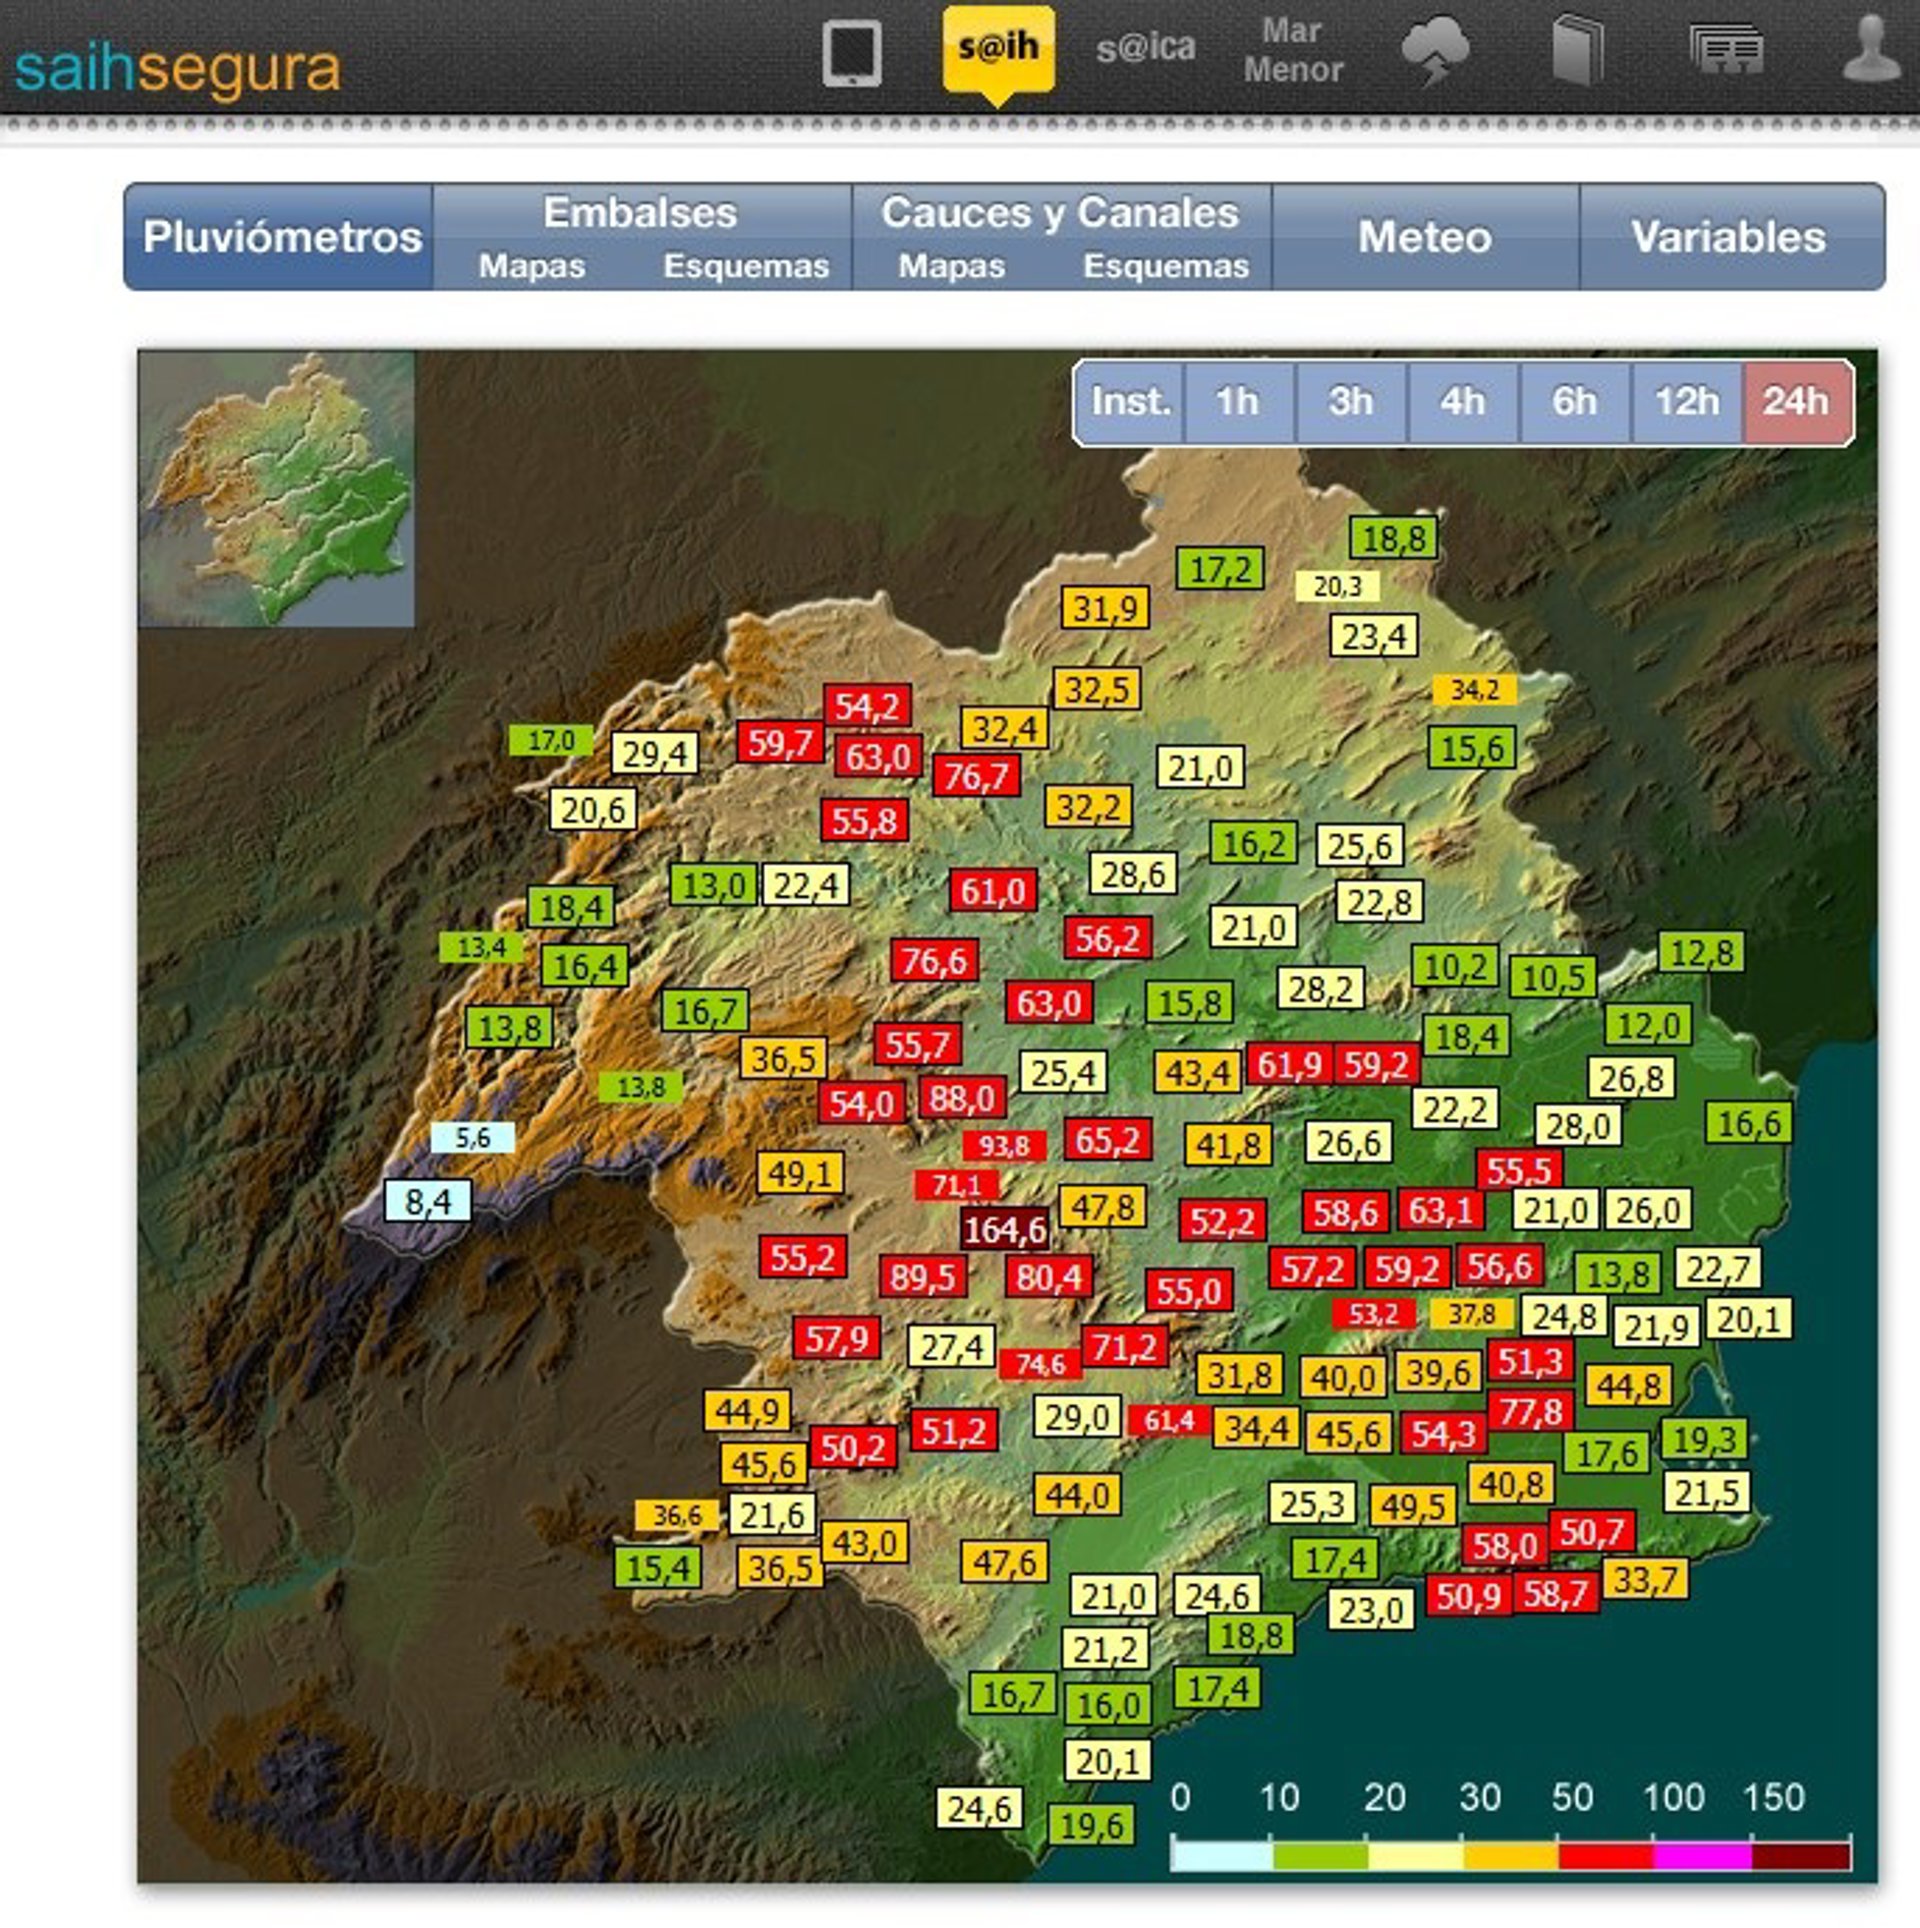Go to the Mar Menor section
This screenshot has width=1920, height=1928.
1292,50
